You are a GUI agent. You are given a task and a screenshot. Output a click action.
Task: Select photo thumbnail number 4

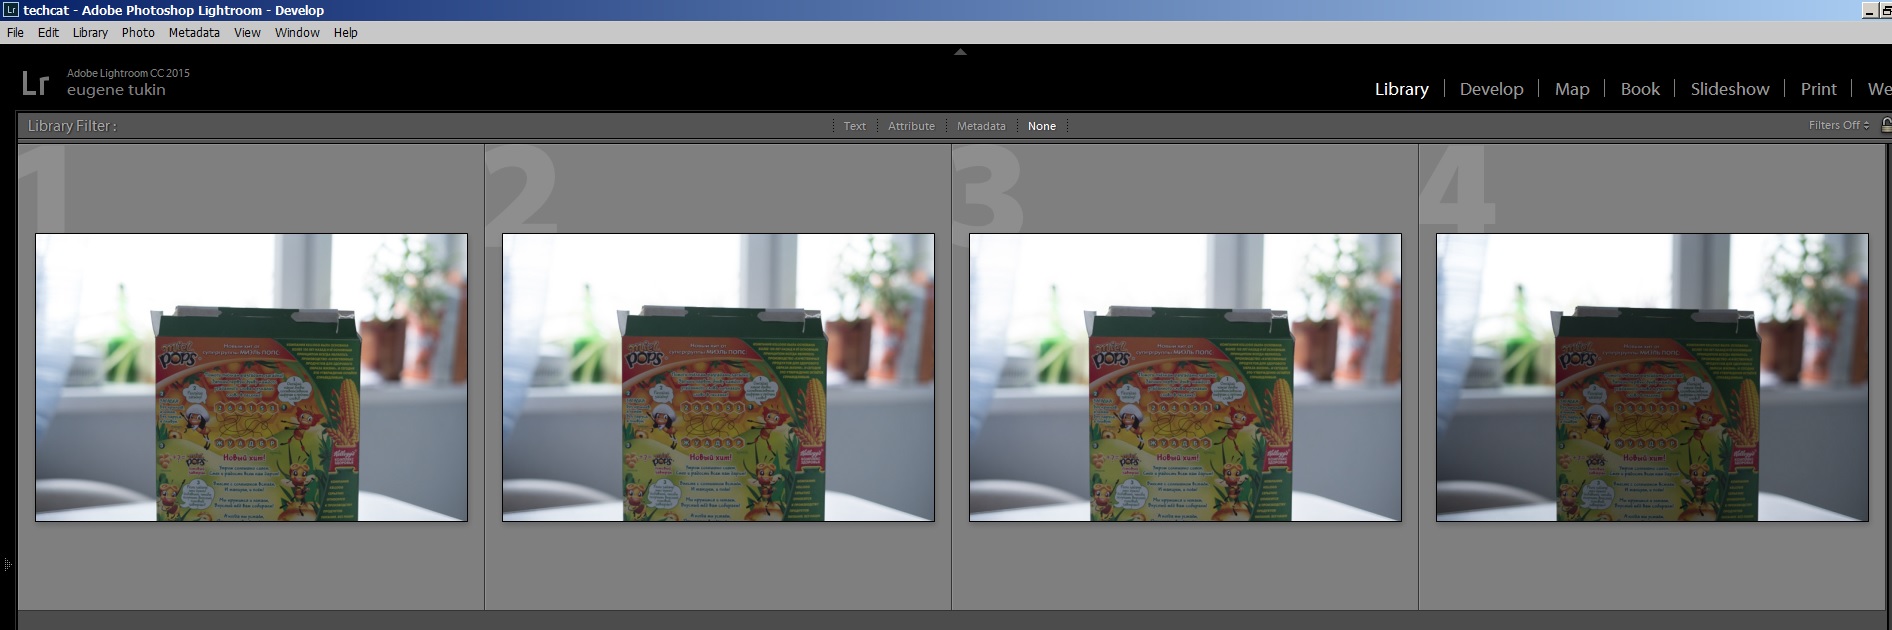pos(1652,377)
